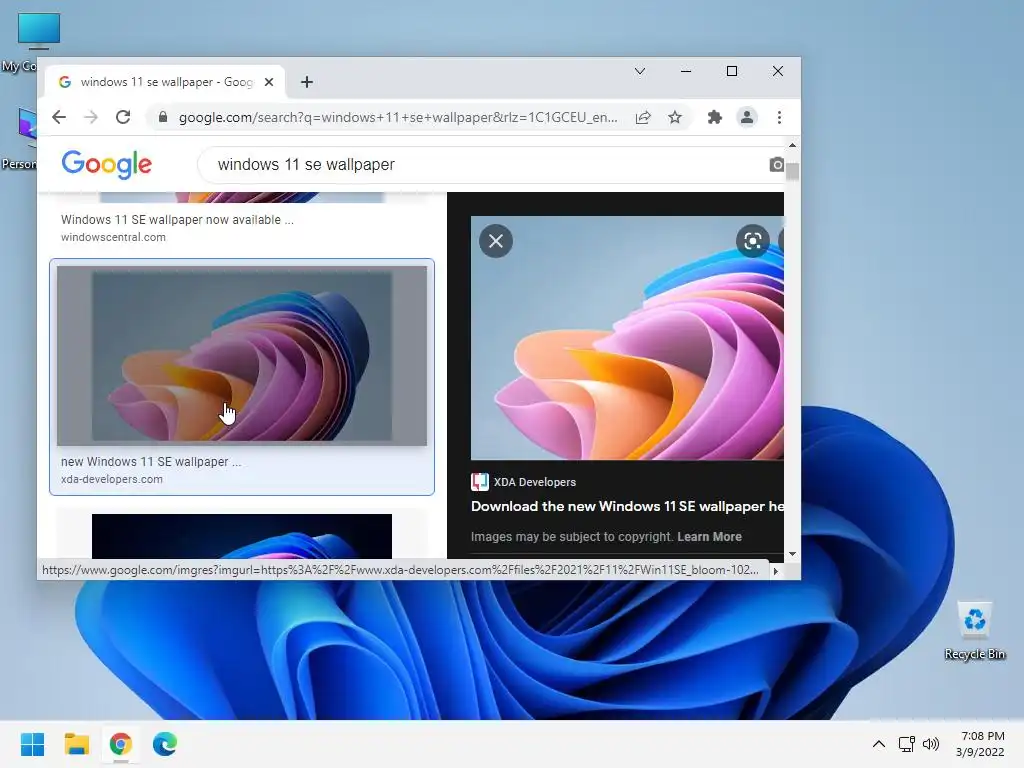Click the search by image camera icon
The height and width of the screenshot is (768, 1024).
pos(776,165)
